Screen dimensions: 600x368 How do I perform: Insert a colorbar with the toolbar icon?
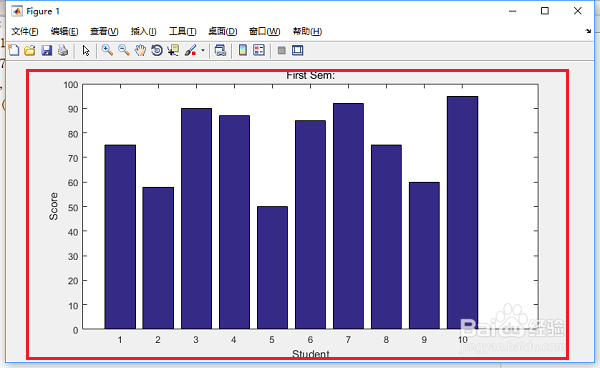pyautogui.click(x=243, y=50)
